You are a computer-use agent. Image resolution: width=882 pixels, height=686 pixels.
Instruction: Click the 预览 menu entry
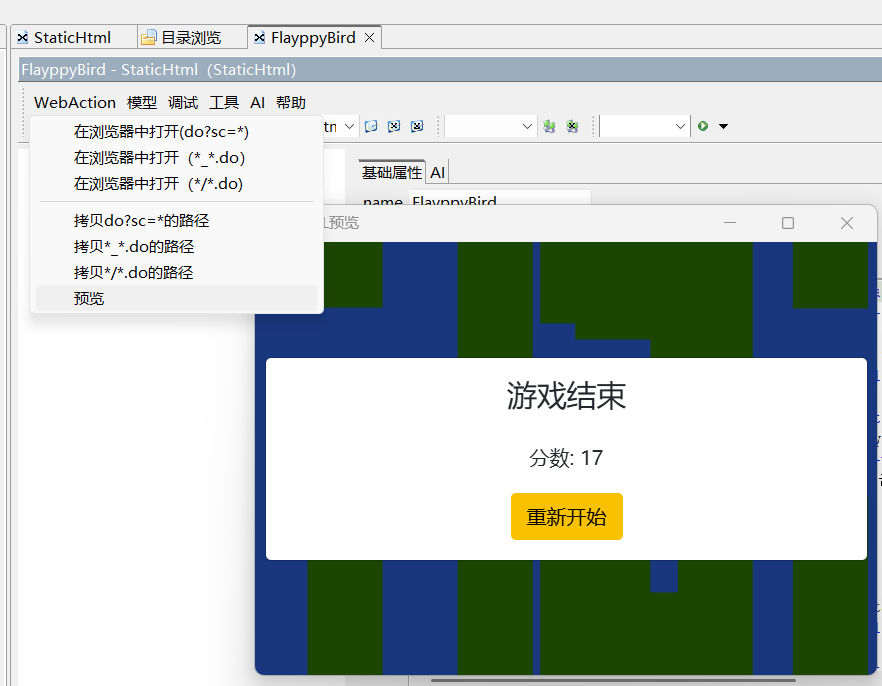coord(176,298)
